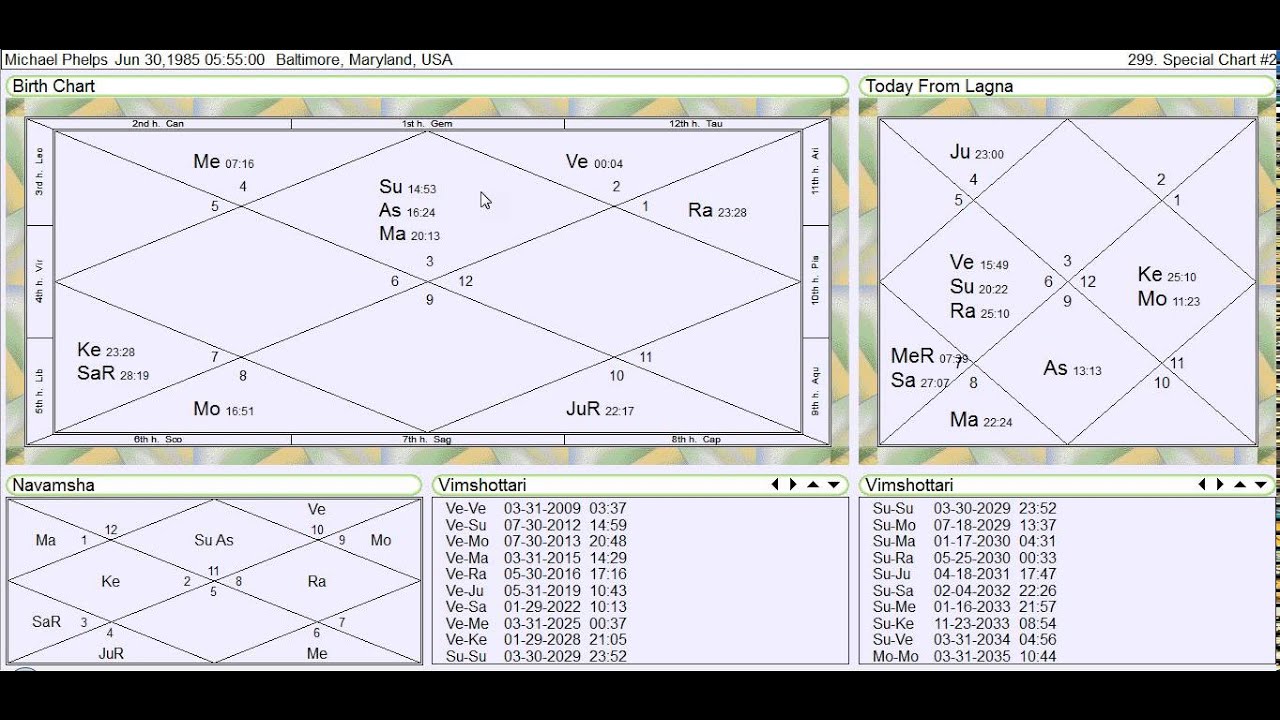Click '2nd h. Can' house label

click(158, 124)
